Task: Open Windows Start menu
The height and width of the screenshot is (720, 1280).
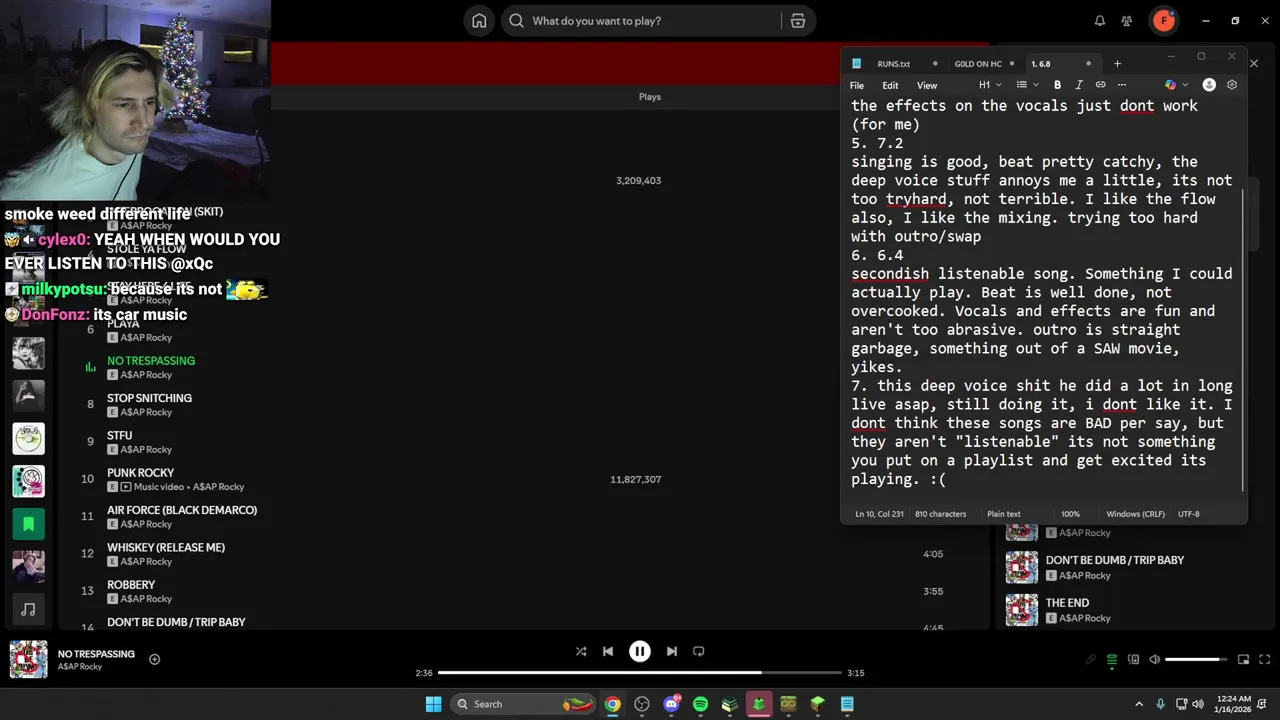Action: pos(433,704)
